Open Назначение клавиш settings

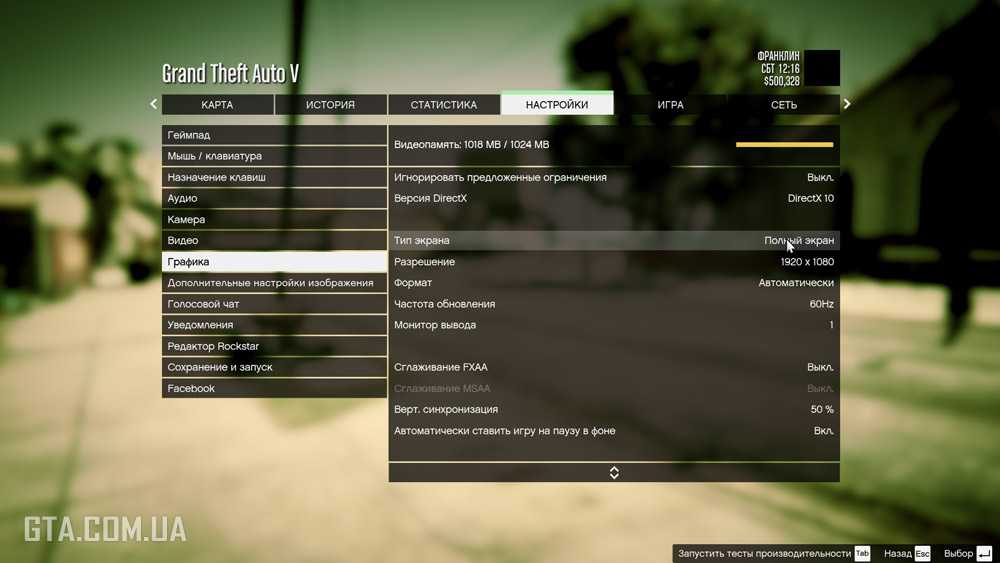(274, 177)
